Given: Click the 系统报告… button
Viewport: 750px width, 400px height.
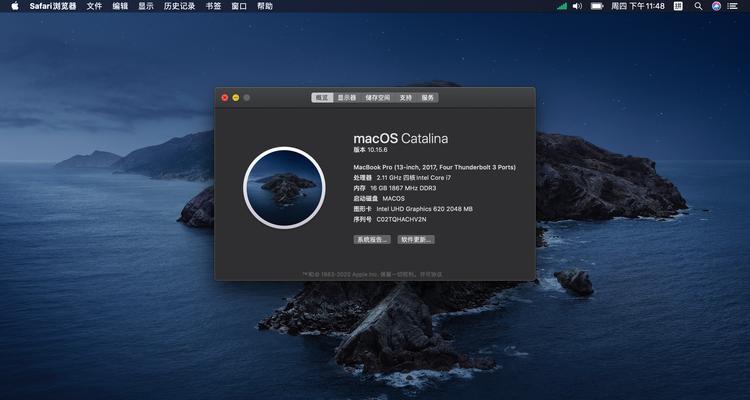Looking at the screenshot, I should point(372,239).
